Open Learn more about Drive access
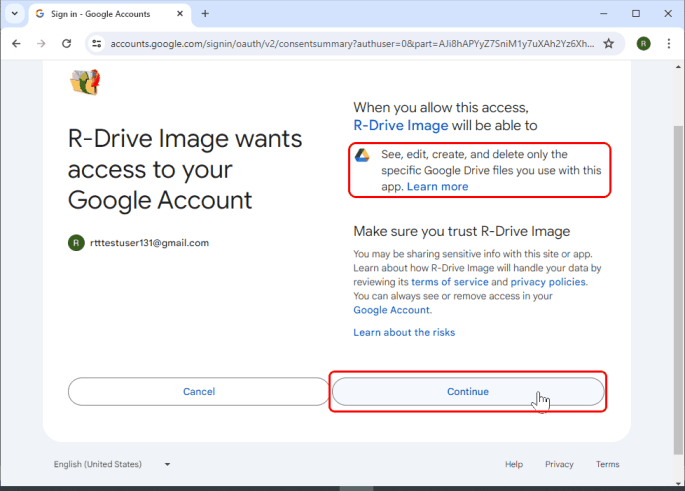This screenshot has height=491, width=685. [x=437, y=187]
